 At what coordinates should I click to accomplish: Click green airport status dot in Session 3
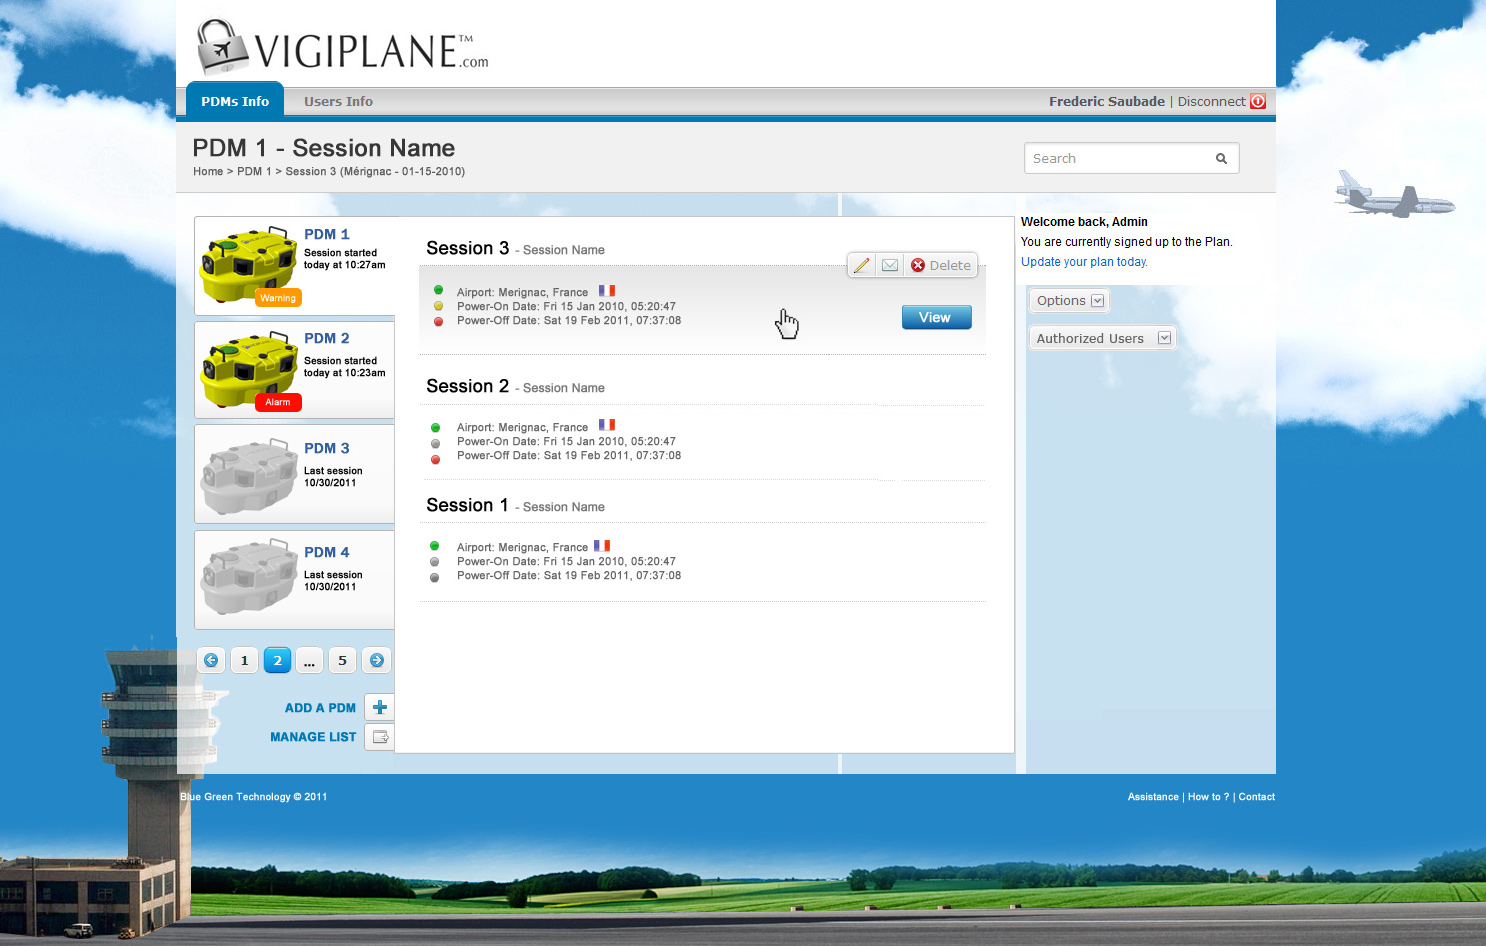pos(438,291)
